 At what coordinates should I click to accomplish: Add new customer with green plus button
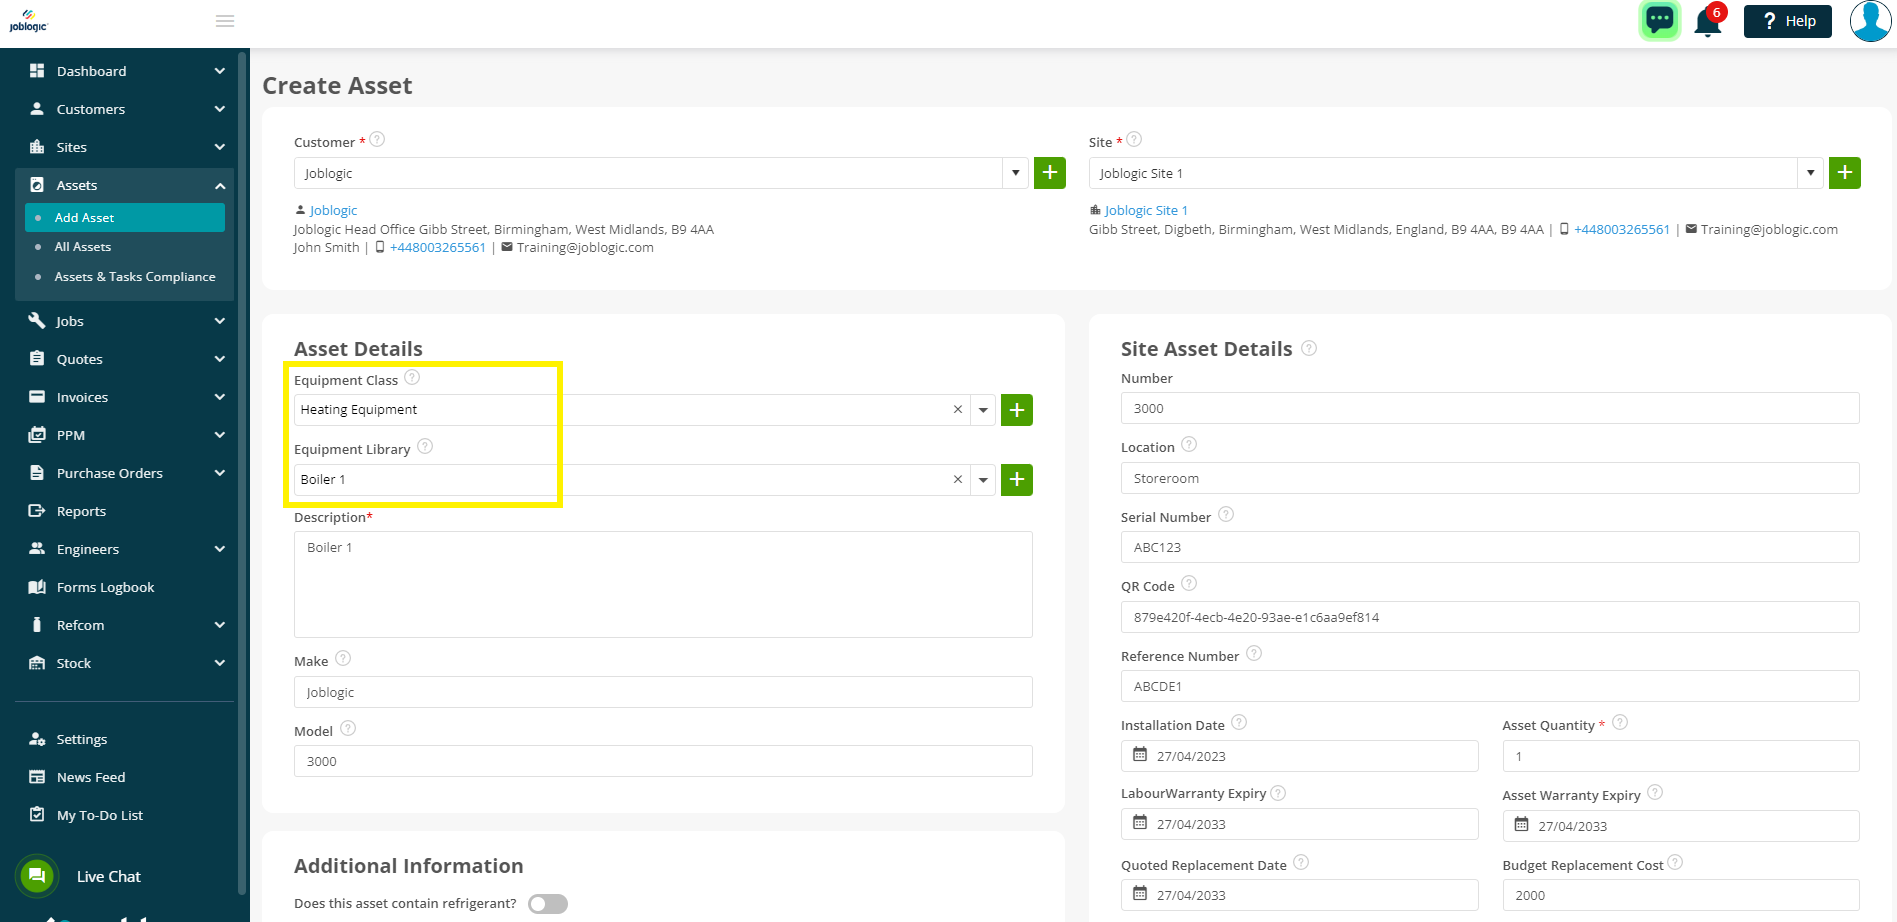pyautogui.click(x=1049, y=173)
